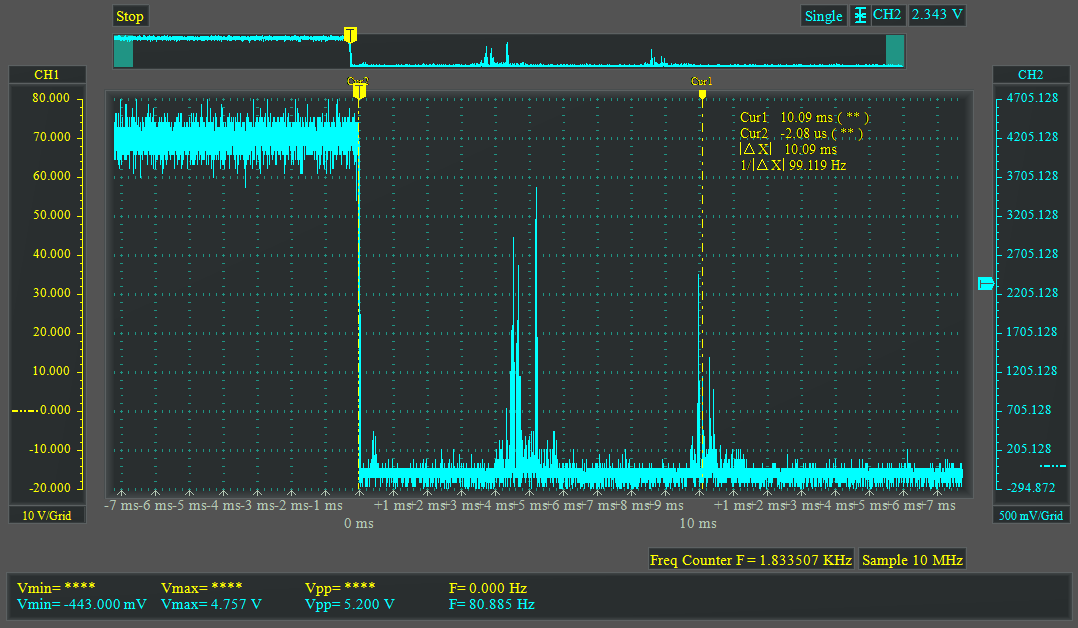Click the |ΔX| 10.09 ms readout
Image resolution: width=1078 pixels, height=628 pixels.
pos(789,149)
